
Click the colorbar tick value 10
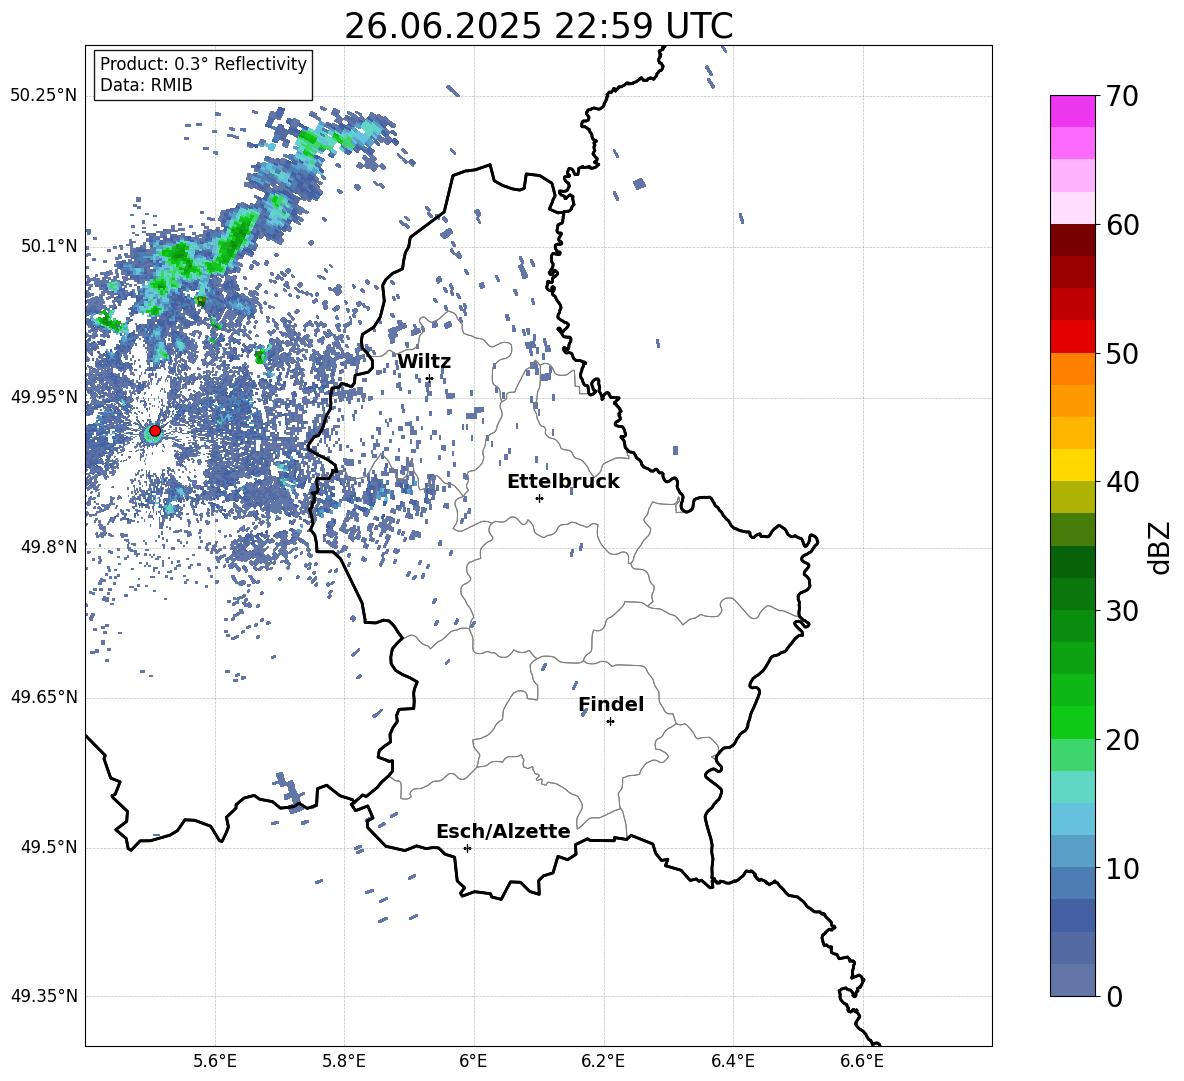(1122, 868)
